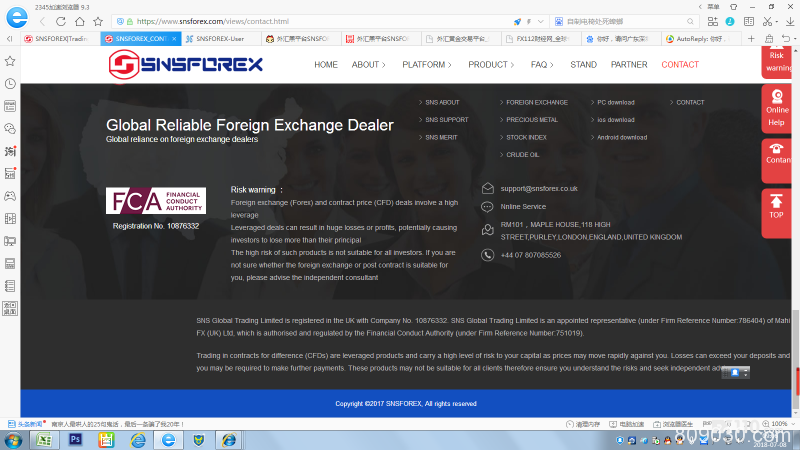
Task: Open the SNS MERIT footer link
Action: pyautogui.click(x=441, y=138)
